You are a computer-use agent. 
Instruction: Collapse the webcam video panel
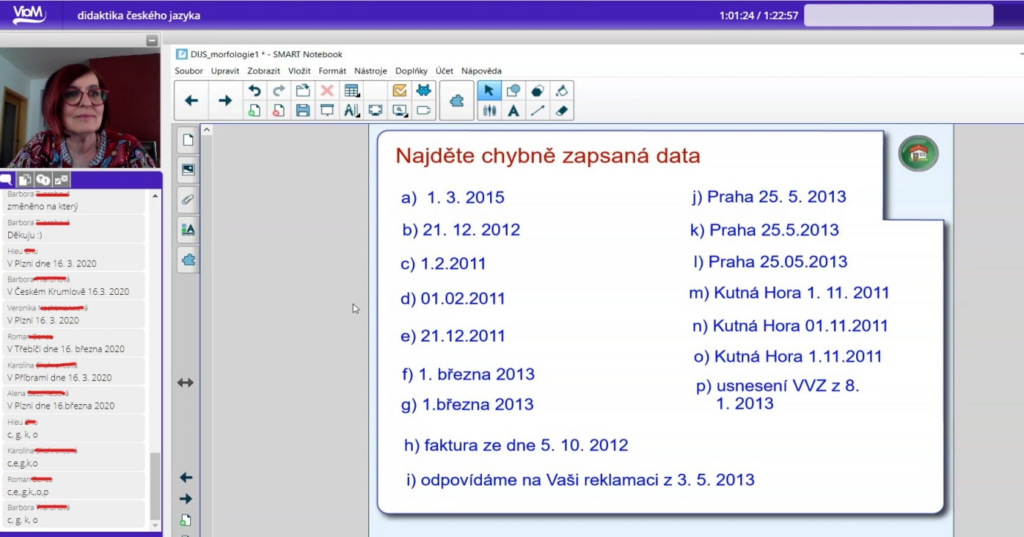tap(152, 41)
